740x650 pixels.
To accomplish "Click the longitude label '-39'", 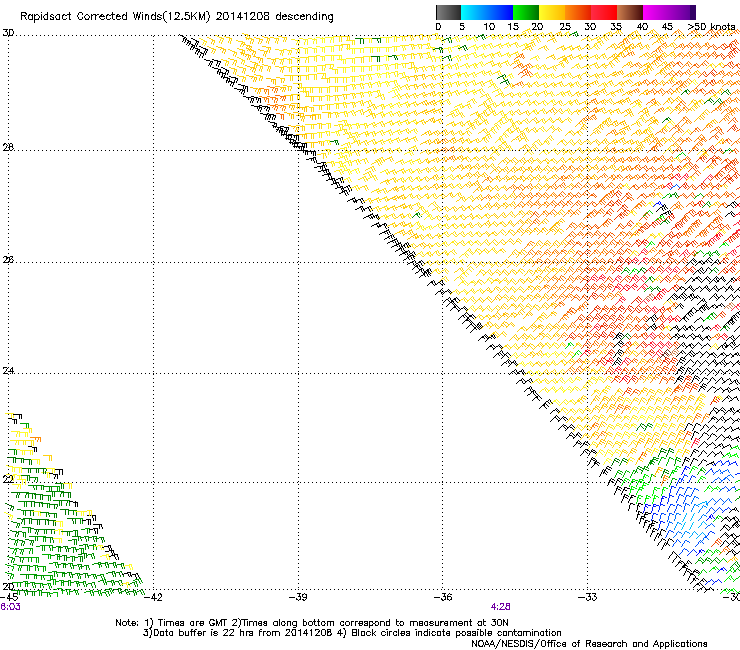I will tap(298, 597).
